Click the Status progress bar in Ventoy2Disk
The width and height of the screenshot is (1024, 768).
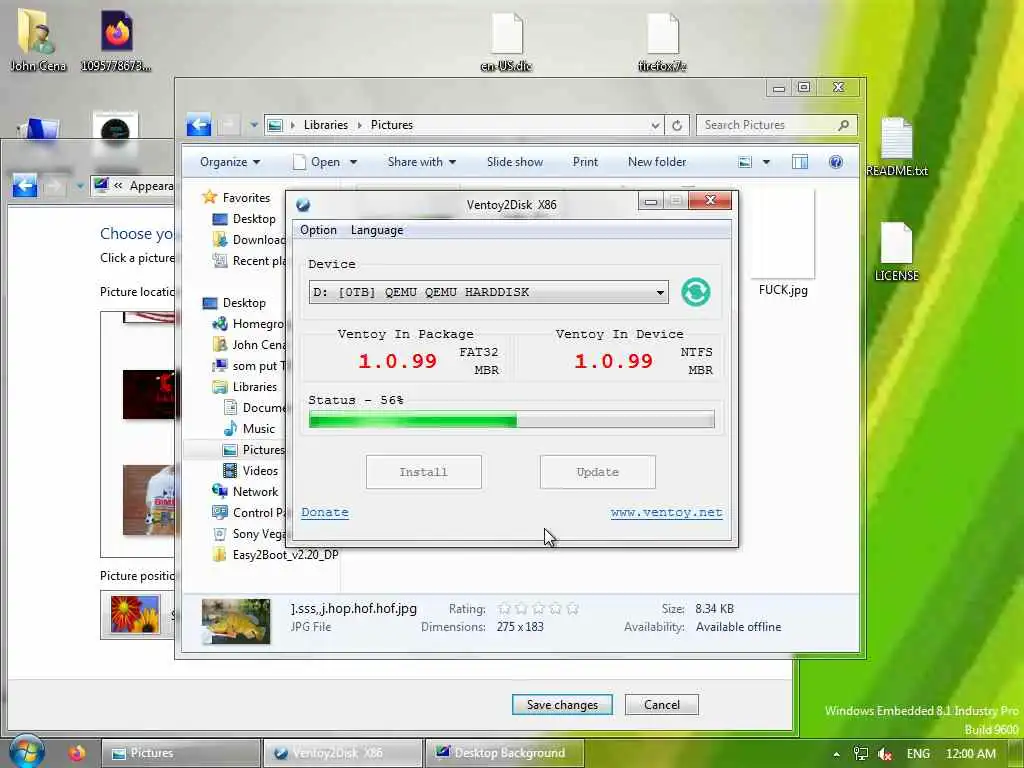(x=511, y=419)
